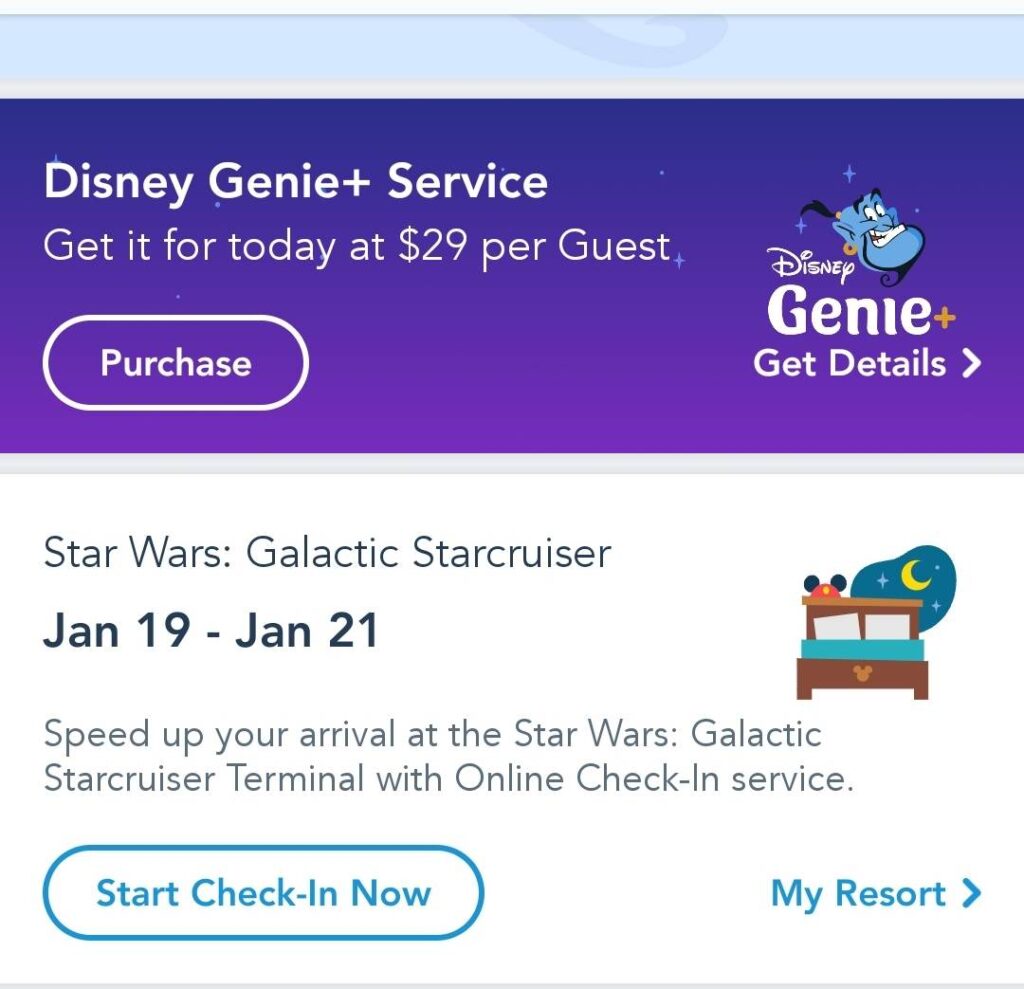Screen dimensions: 1024x989
Task: Click the orange plus sign in Genie+ logo
Action: 944,318
